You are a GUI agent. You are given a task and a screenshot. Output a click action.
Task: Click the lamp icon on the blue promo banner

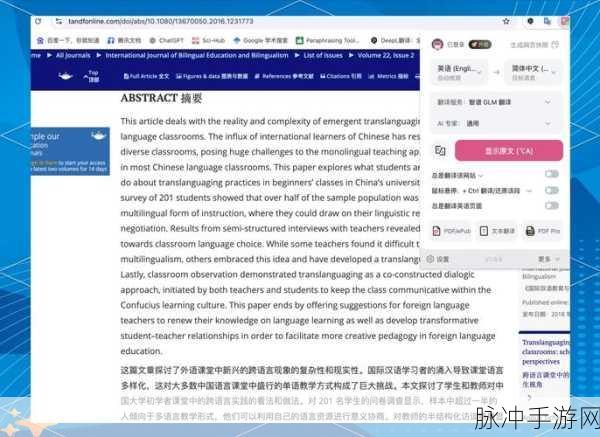98,136
